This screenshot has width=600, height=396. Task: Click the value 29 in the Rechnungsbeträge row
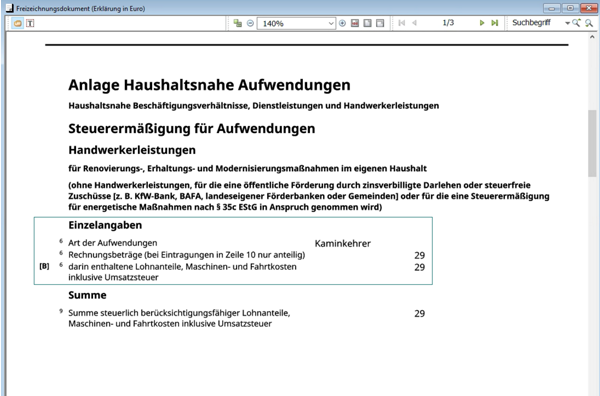tap(419, 255)
